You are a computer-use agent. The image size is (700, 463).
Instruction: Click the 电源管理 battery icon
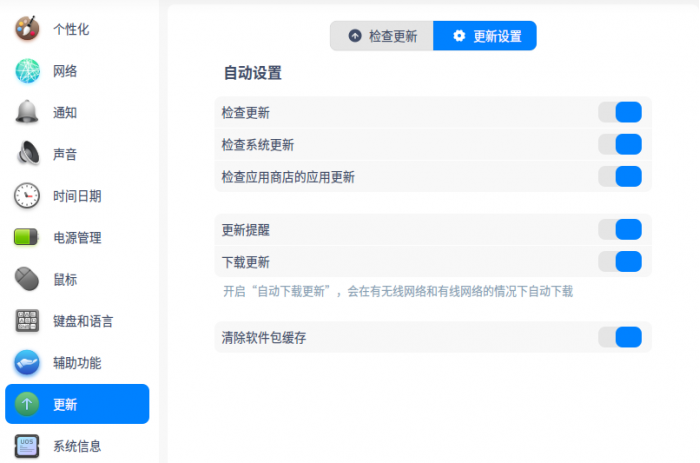coord(26,237)
